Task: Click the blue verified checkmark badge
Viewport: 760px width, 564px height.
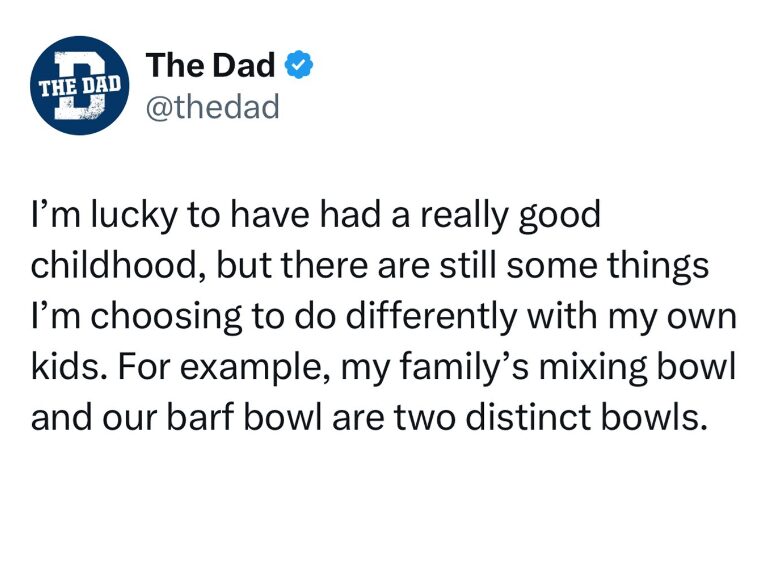Action: pos(299,66)
